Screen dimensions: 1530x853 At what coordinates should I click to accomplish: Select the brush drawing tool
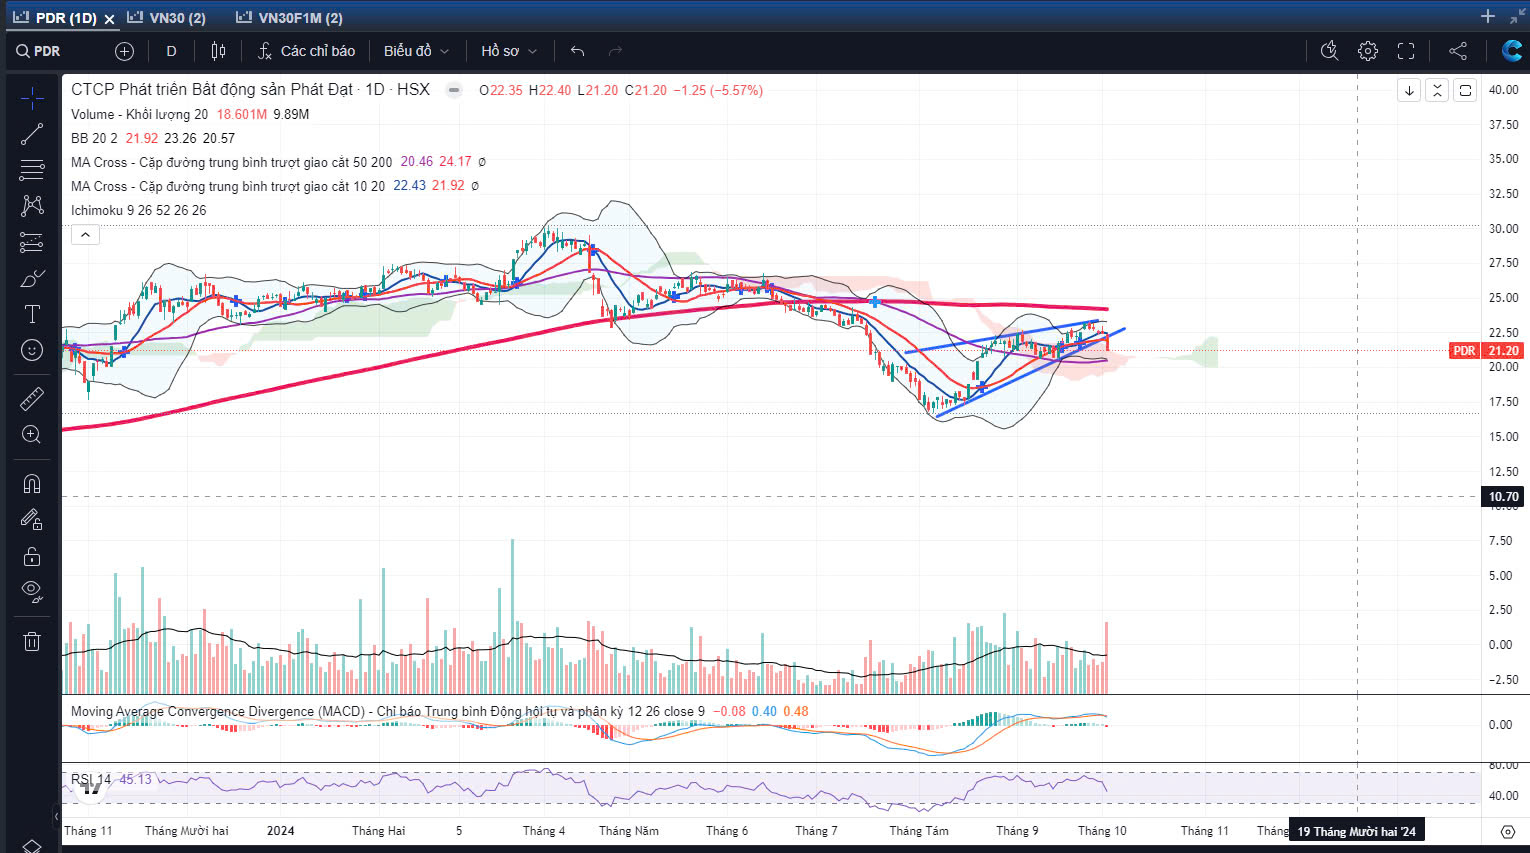(x=32, y=278)
